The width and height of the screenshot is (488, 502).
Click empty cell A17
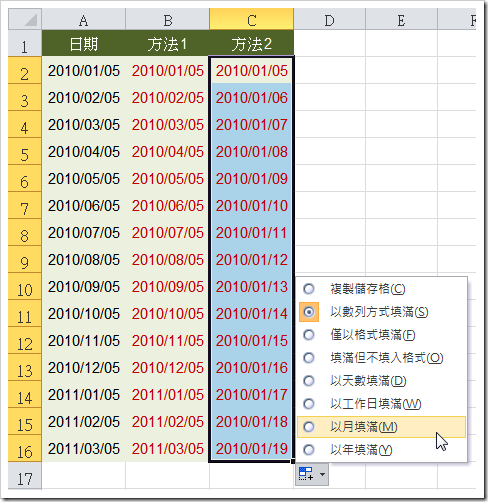(84, 476)
